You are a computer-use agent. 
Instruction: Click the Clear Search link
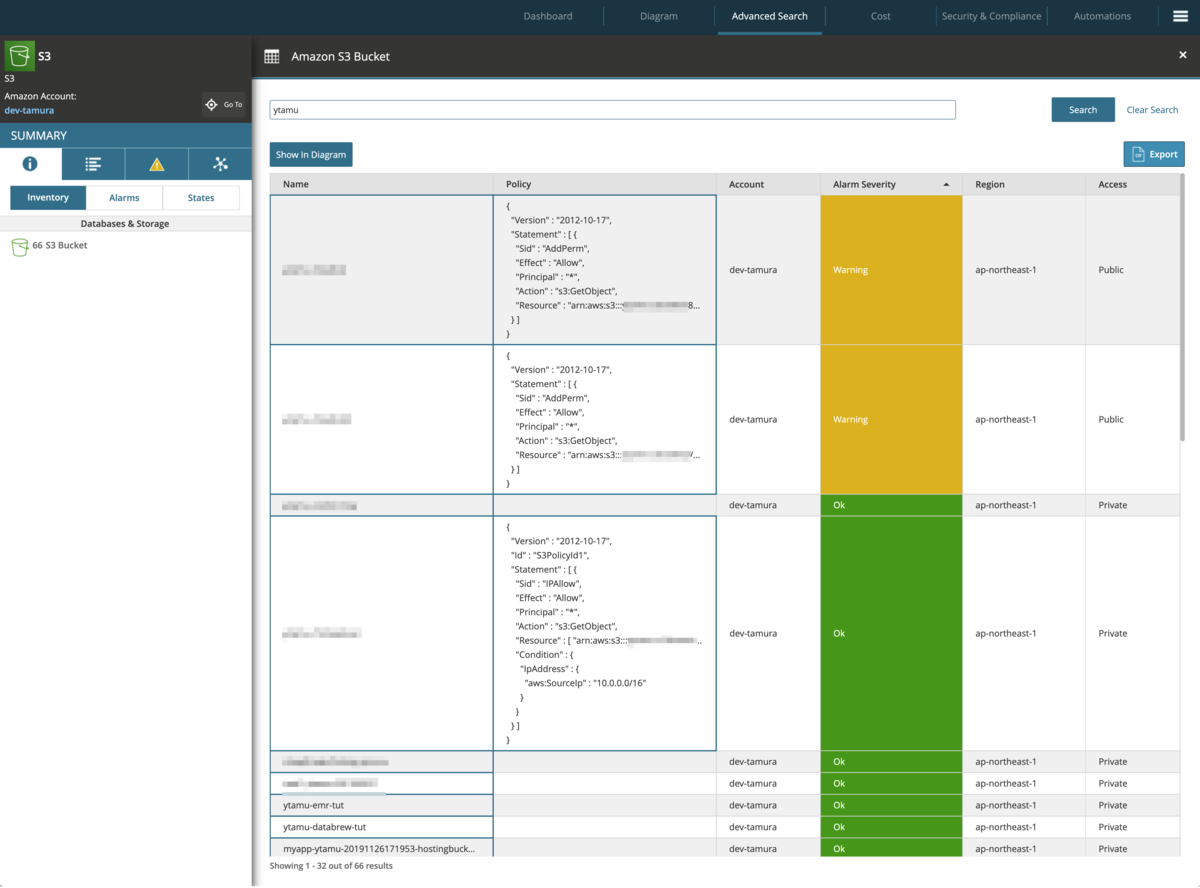[1152, 110]
